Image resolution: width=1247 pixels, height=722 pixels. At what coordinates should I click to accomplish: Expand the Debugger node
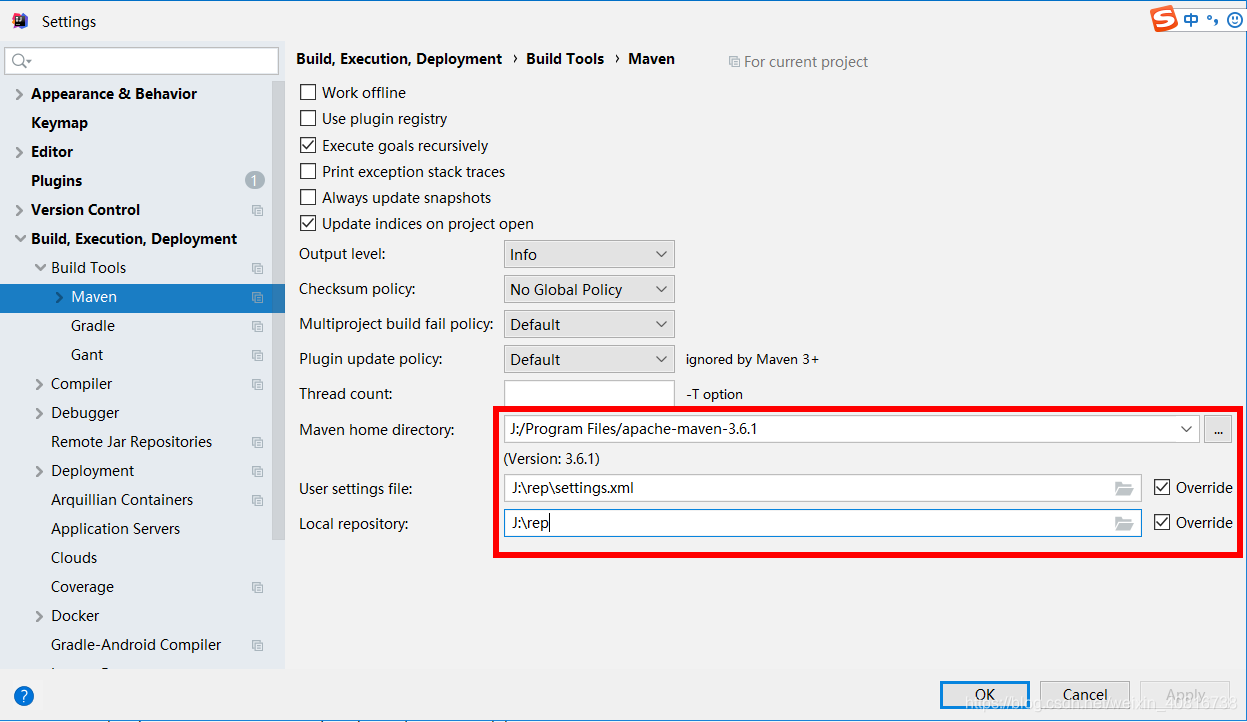(39, 413)
